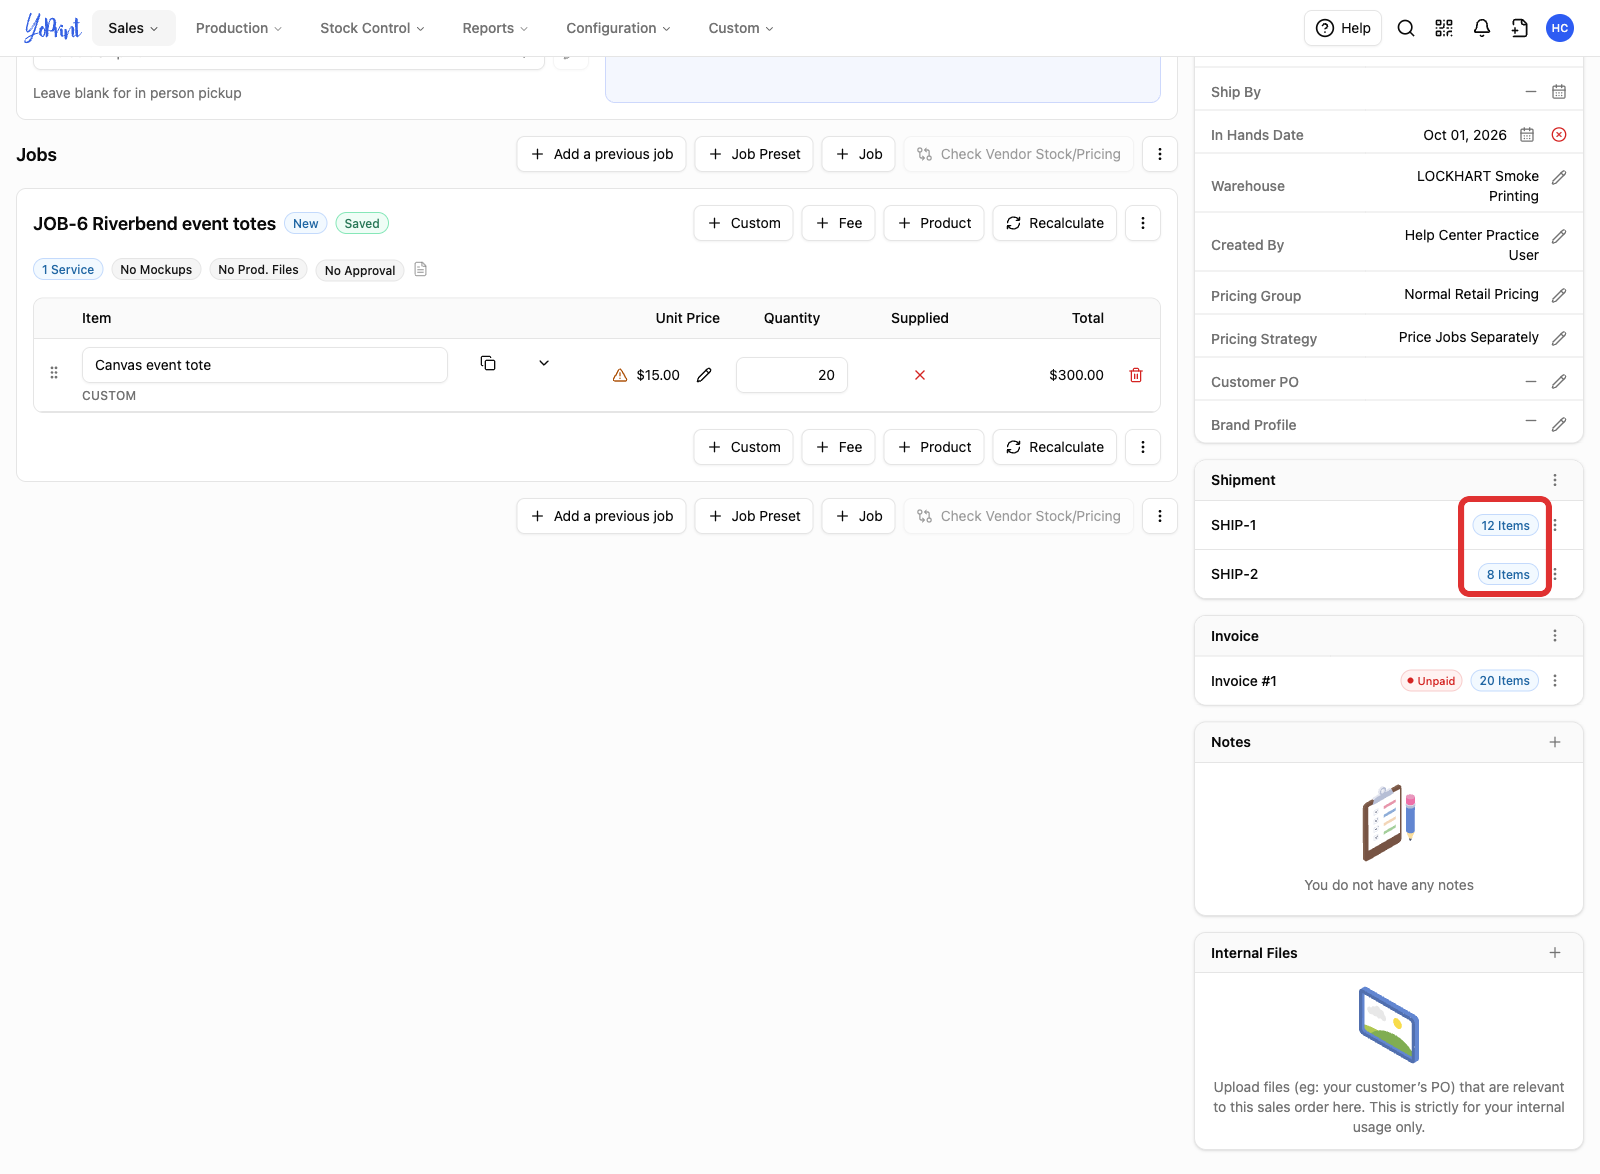Open Invoice #1 20 Items badge

[1505, 681]
